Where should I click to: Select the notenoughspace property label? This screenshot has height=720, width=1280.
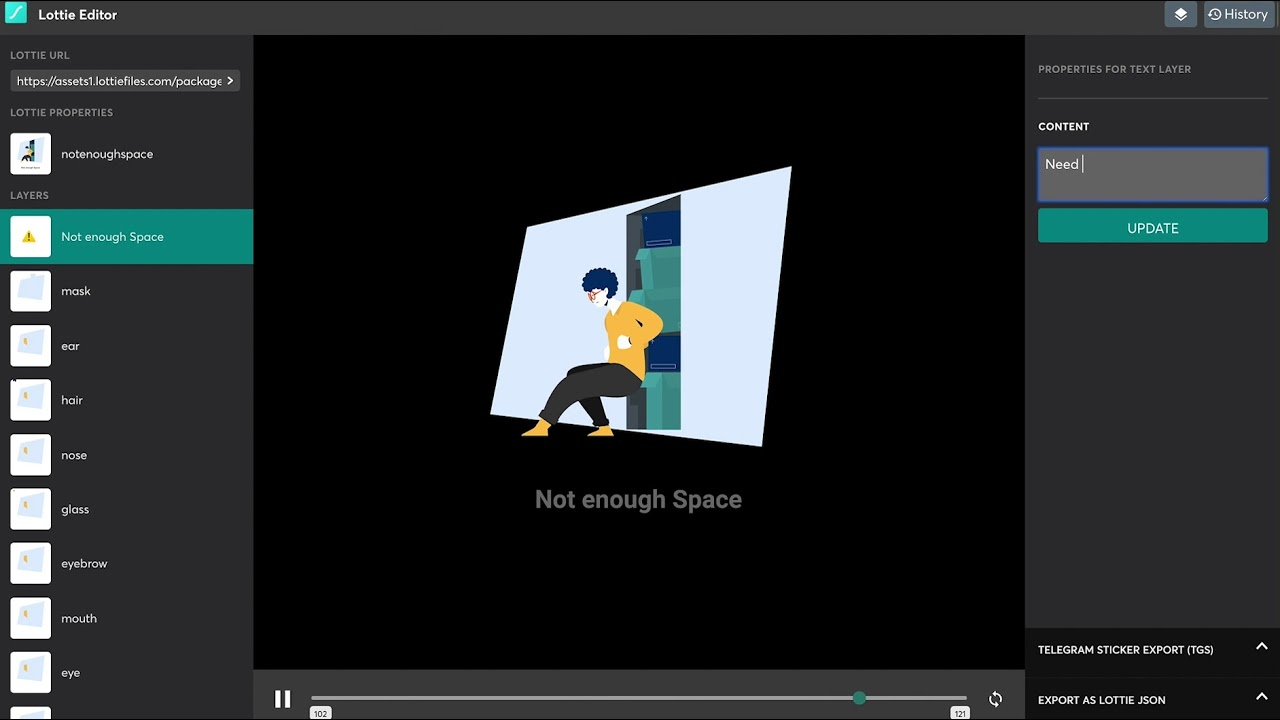[x=107, y=154]
